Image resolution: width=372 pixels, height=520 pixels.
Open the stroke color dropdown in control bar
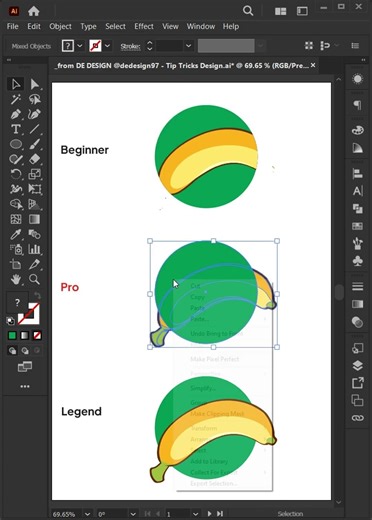tap(107, 46)
